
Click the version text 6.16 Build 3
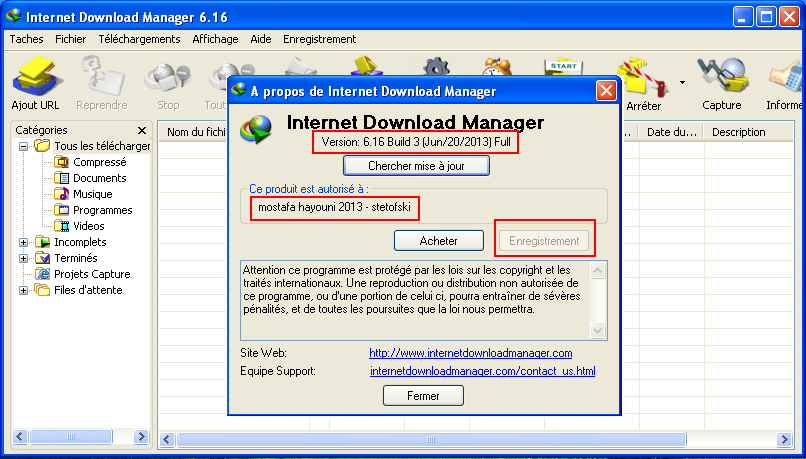[416, 142]
